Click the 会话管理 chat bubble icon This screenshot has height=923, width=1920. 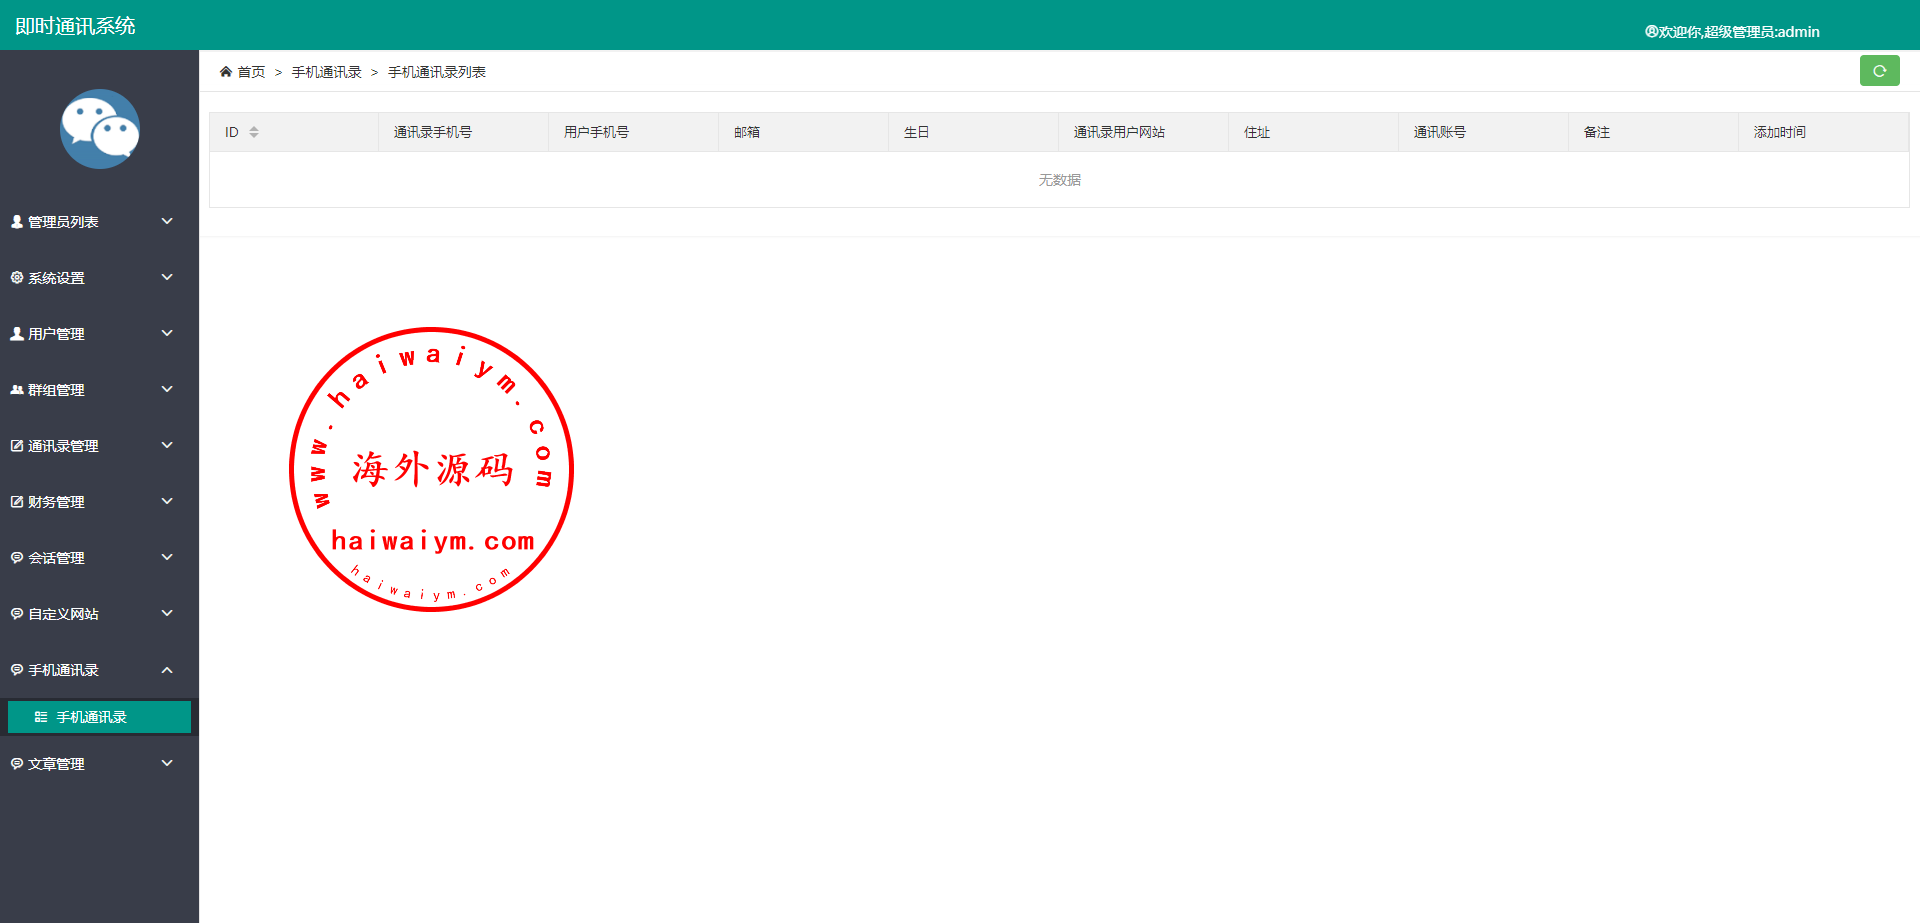(17, 558)
